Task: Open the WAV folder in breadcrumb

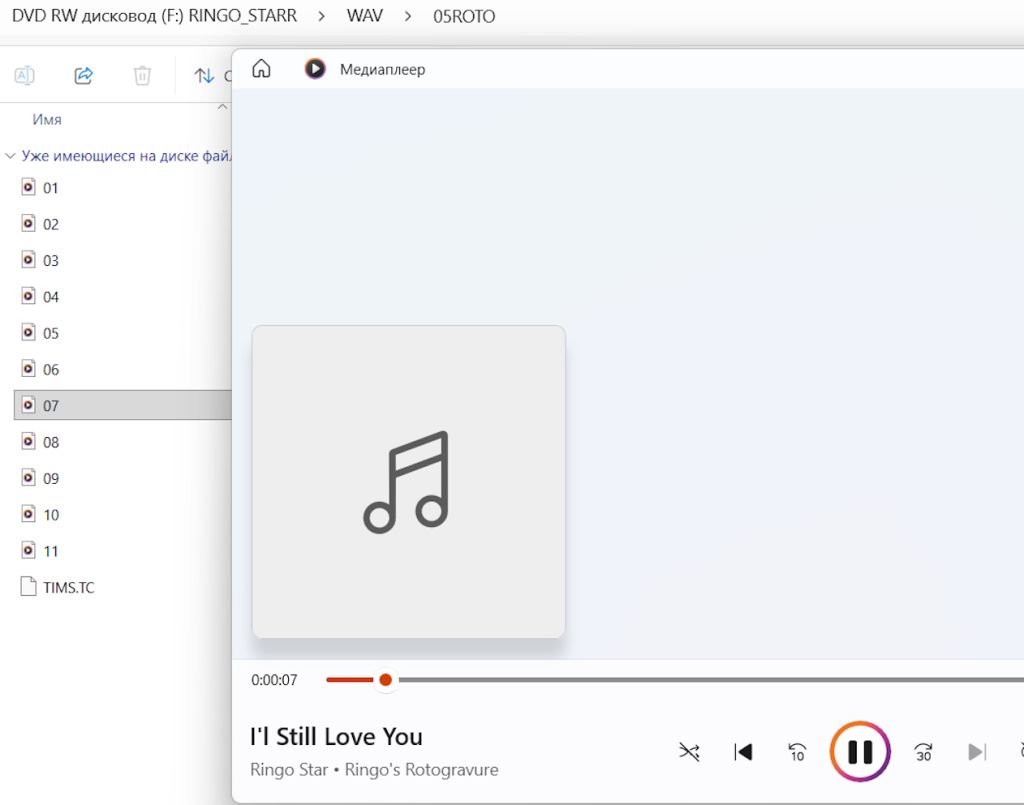Action: coord(364,16)
